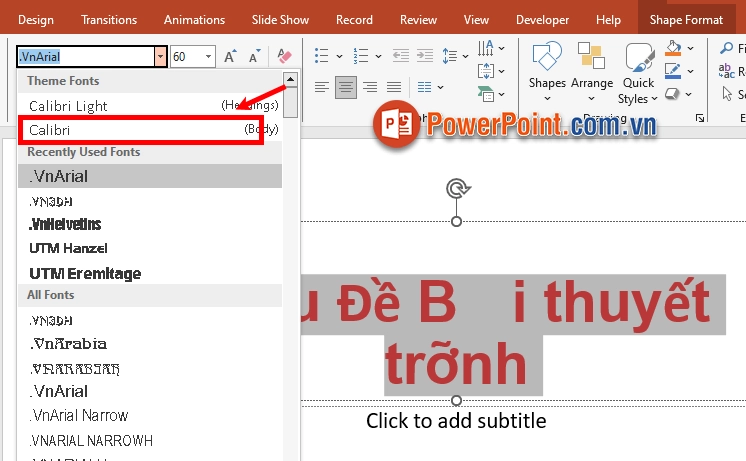Image resolution: width=746 pixels, height=461 pixels.
Task: Choose UTM Hanzel font
Action: (x=149, y=248)
